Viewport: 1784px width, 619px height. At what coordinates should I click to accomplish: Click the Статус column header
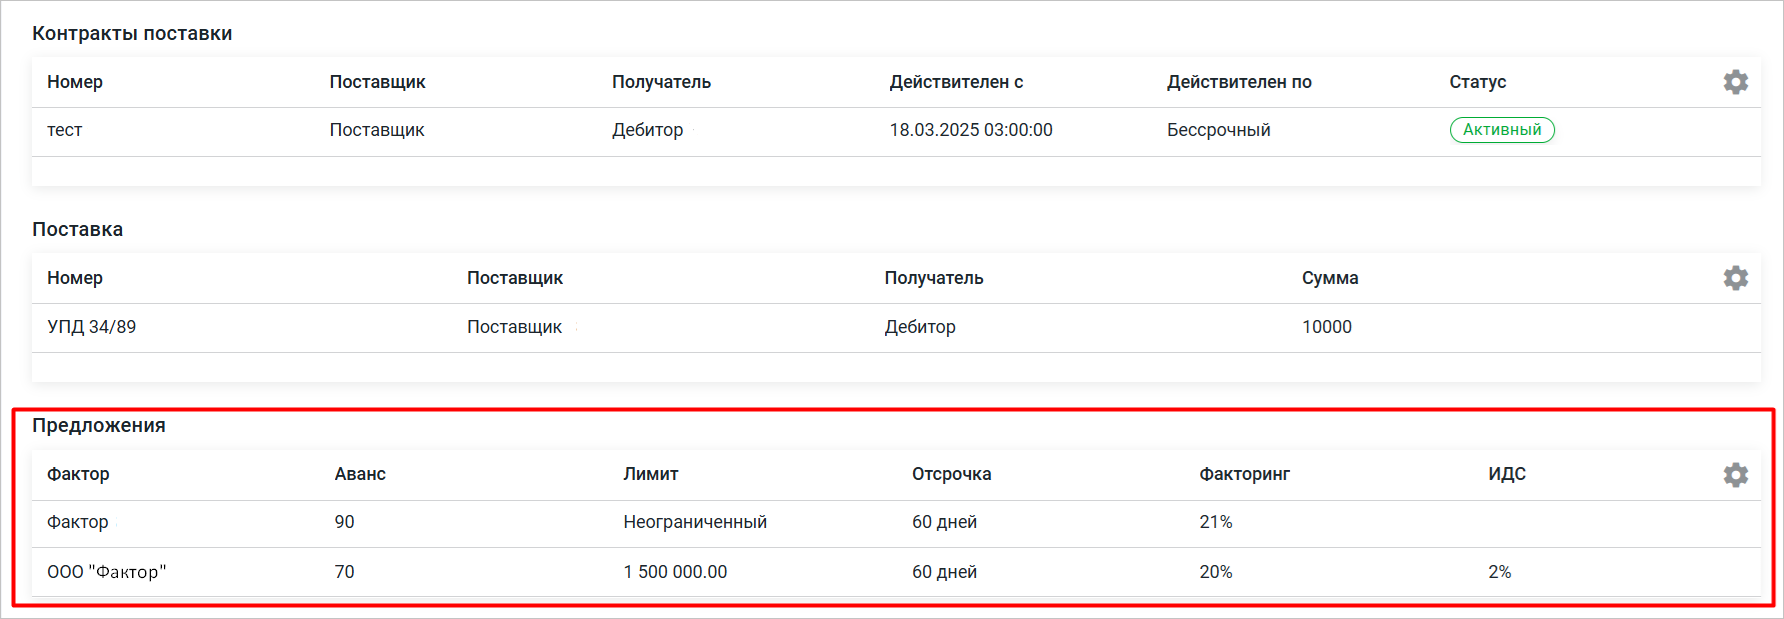1477,82
